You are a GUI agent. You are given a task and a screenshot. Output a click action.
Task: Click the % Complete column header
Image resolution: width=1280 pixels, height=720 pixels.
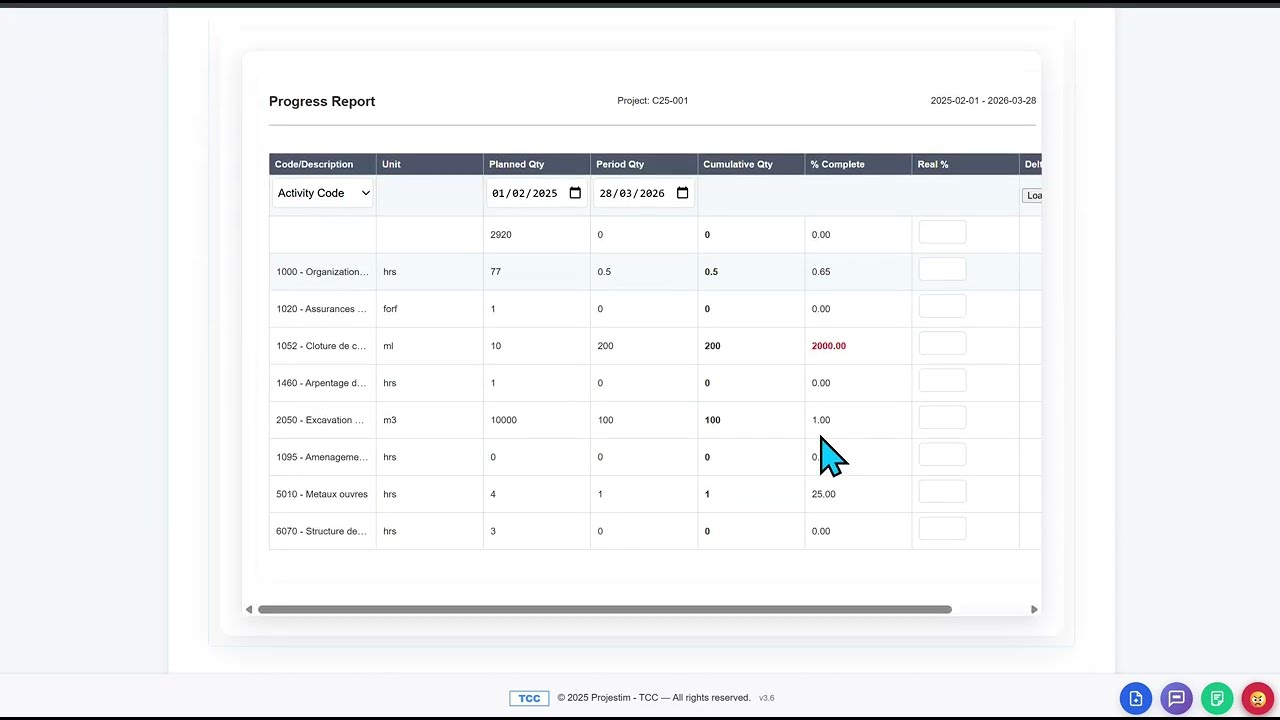857,164
